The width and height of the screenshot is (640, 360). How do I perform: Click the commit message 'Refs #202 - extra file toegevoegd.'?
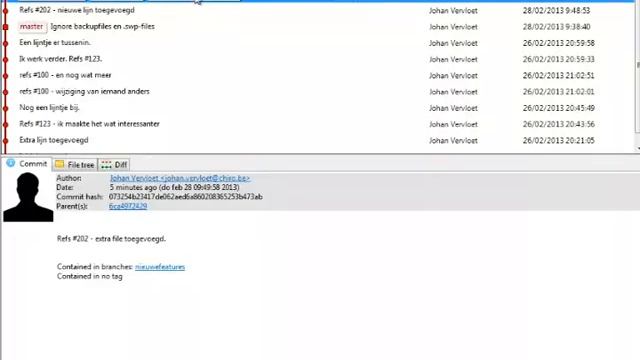tap(111, 239)
